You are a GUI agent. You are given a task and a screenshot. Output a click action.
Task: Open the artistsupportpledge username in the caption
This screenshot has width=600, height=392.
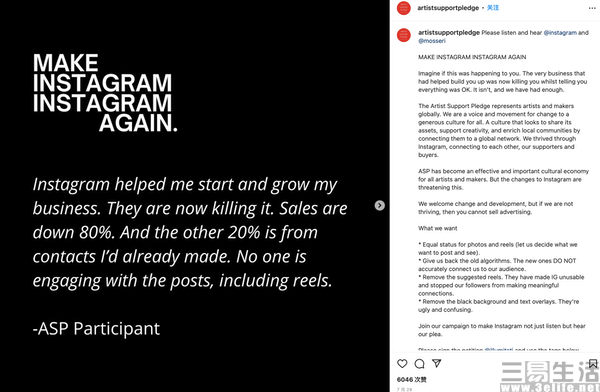(x=449, y=33)
